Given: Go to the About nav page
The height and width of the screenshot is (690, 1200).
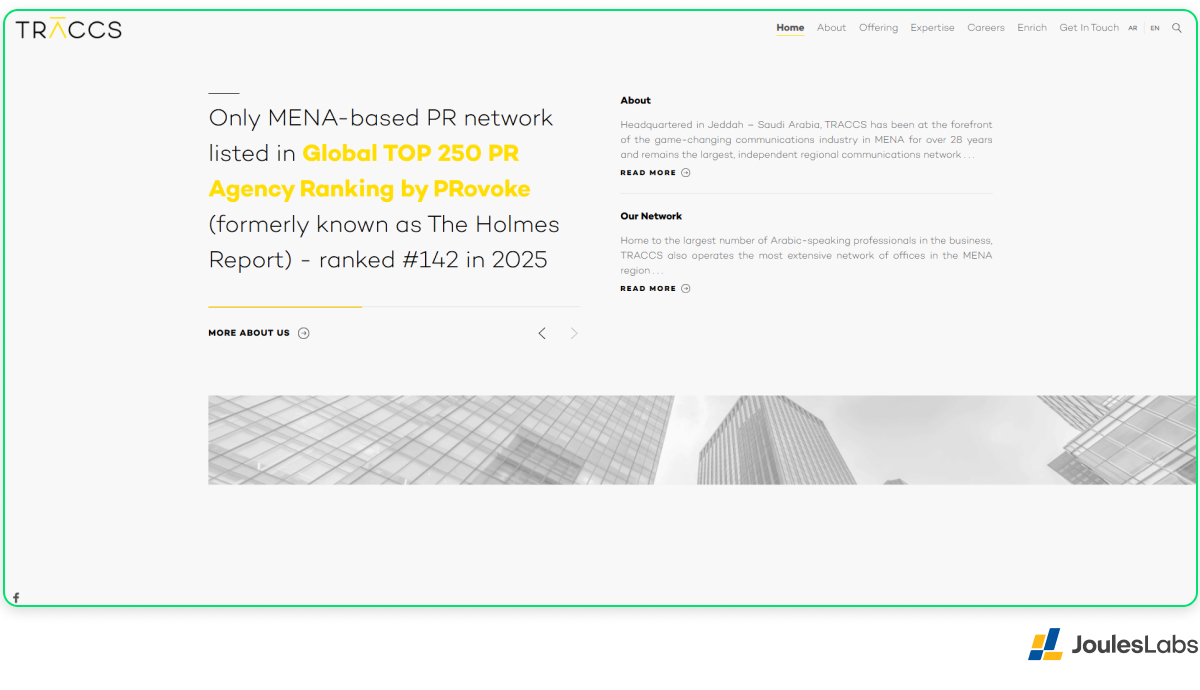Looking at the screenshot, I should tap(831, 28).
